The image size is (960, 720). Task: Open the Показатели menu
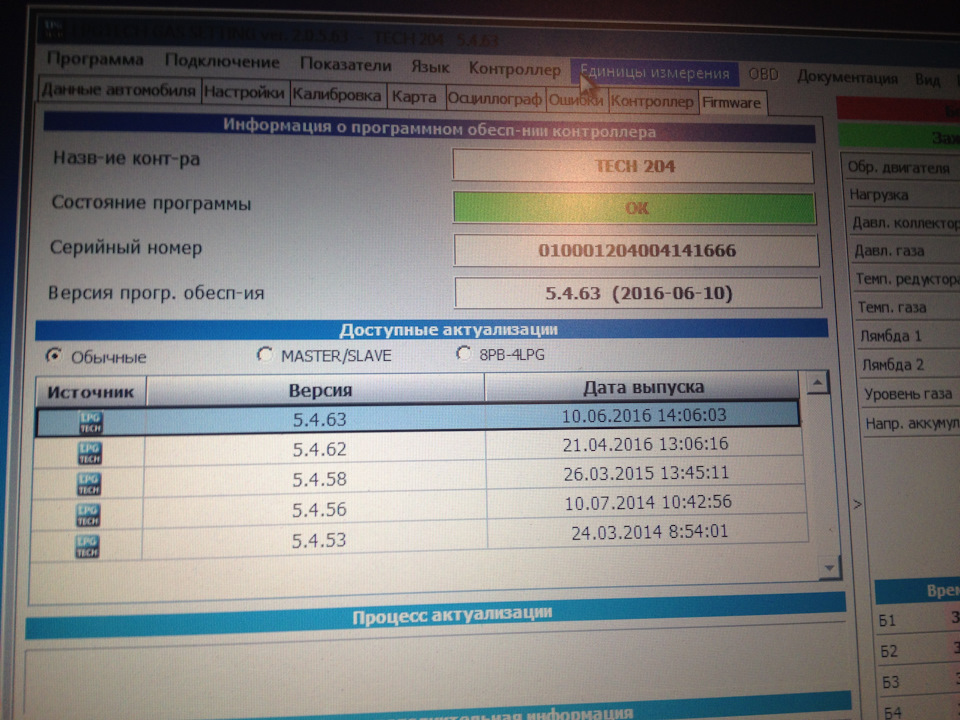(345, 64)
